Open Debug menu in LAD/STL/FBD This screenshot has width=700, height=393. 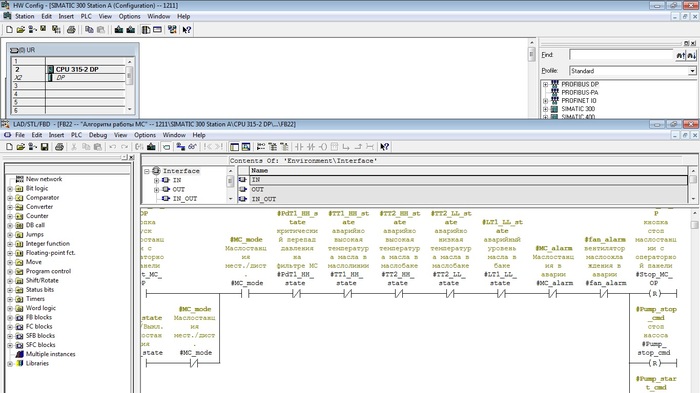[x=98, y=135]
